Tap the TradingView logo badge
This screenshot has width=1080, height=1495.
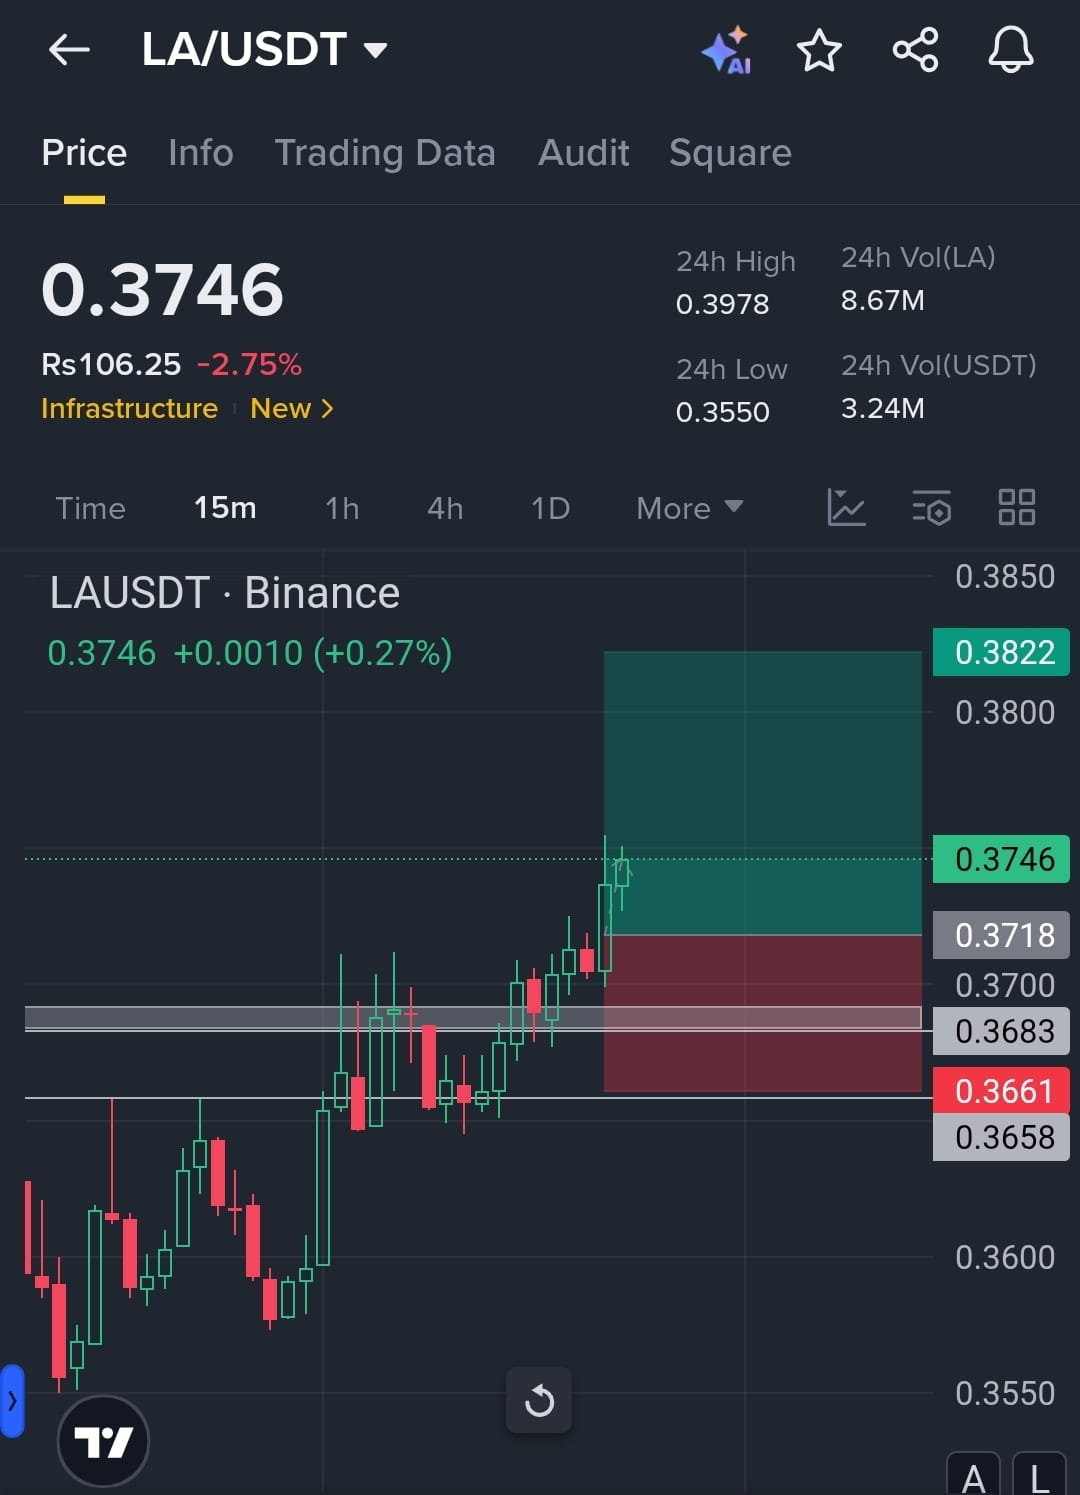pyautogui.click(x=103, y=1441)
